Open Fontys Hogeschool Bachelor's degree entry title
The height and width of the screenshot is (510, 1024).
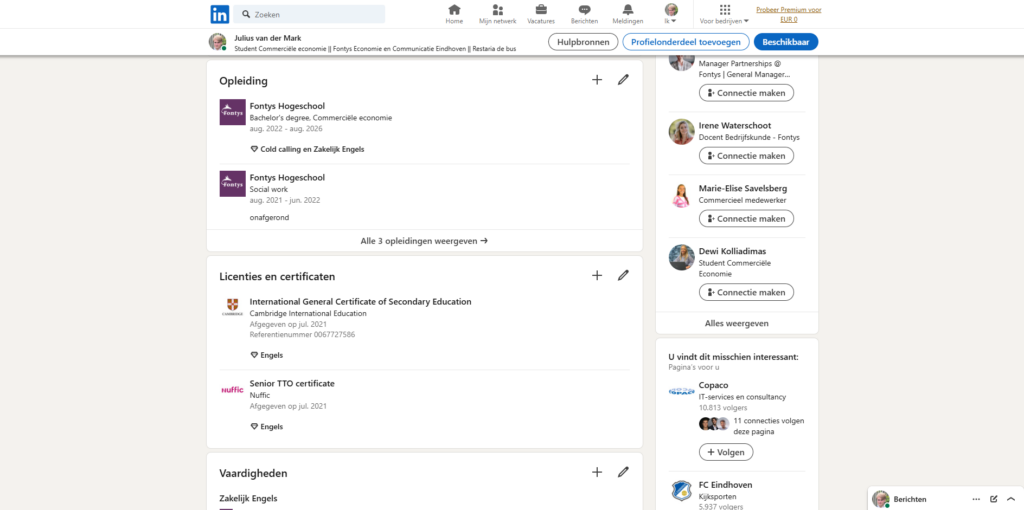click(287, 106)
